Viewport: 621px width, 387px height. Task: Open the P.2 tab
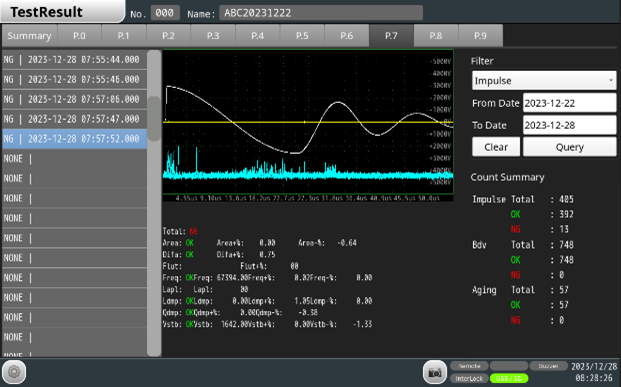click(x=168, y=36)
